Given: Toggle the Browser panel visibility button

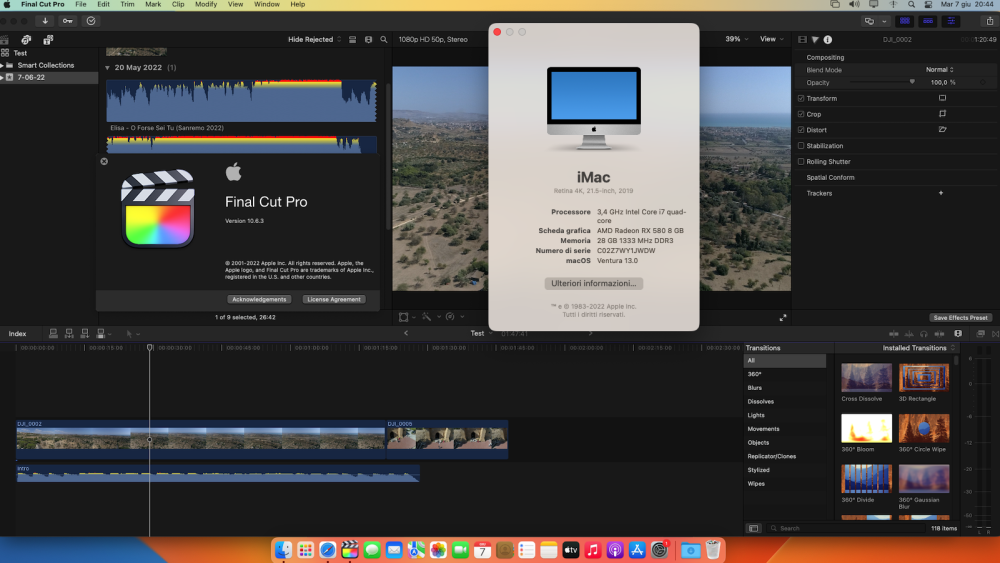Looking at the screenshot, I should click(904, 21).
